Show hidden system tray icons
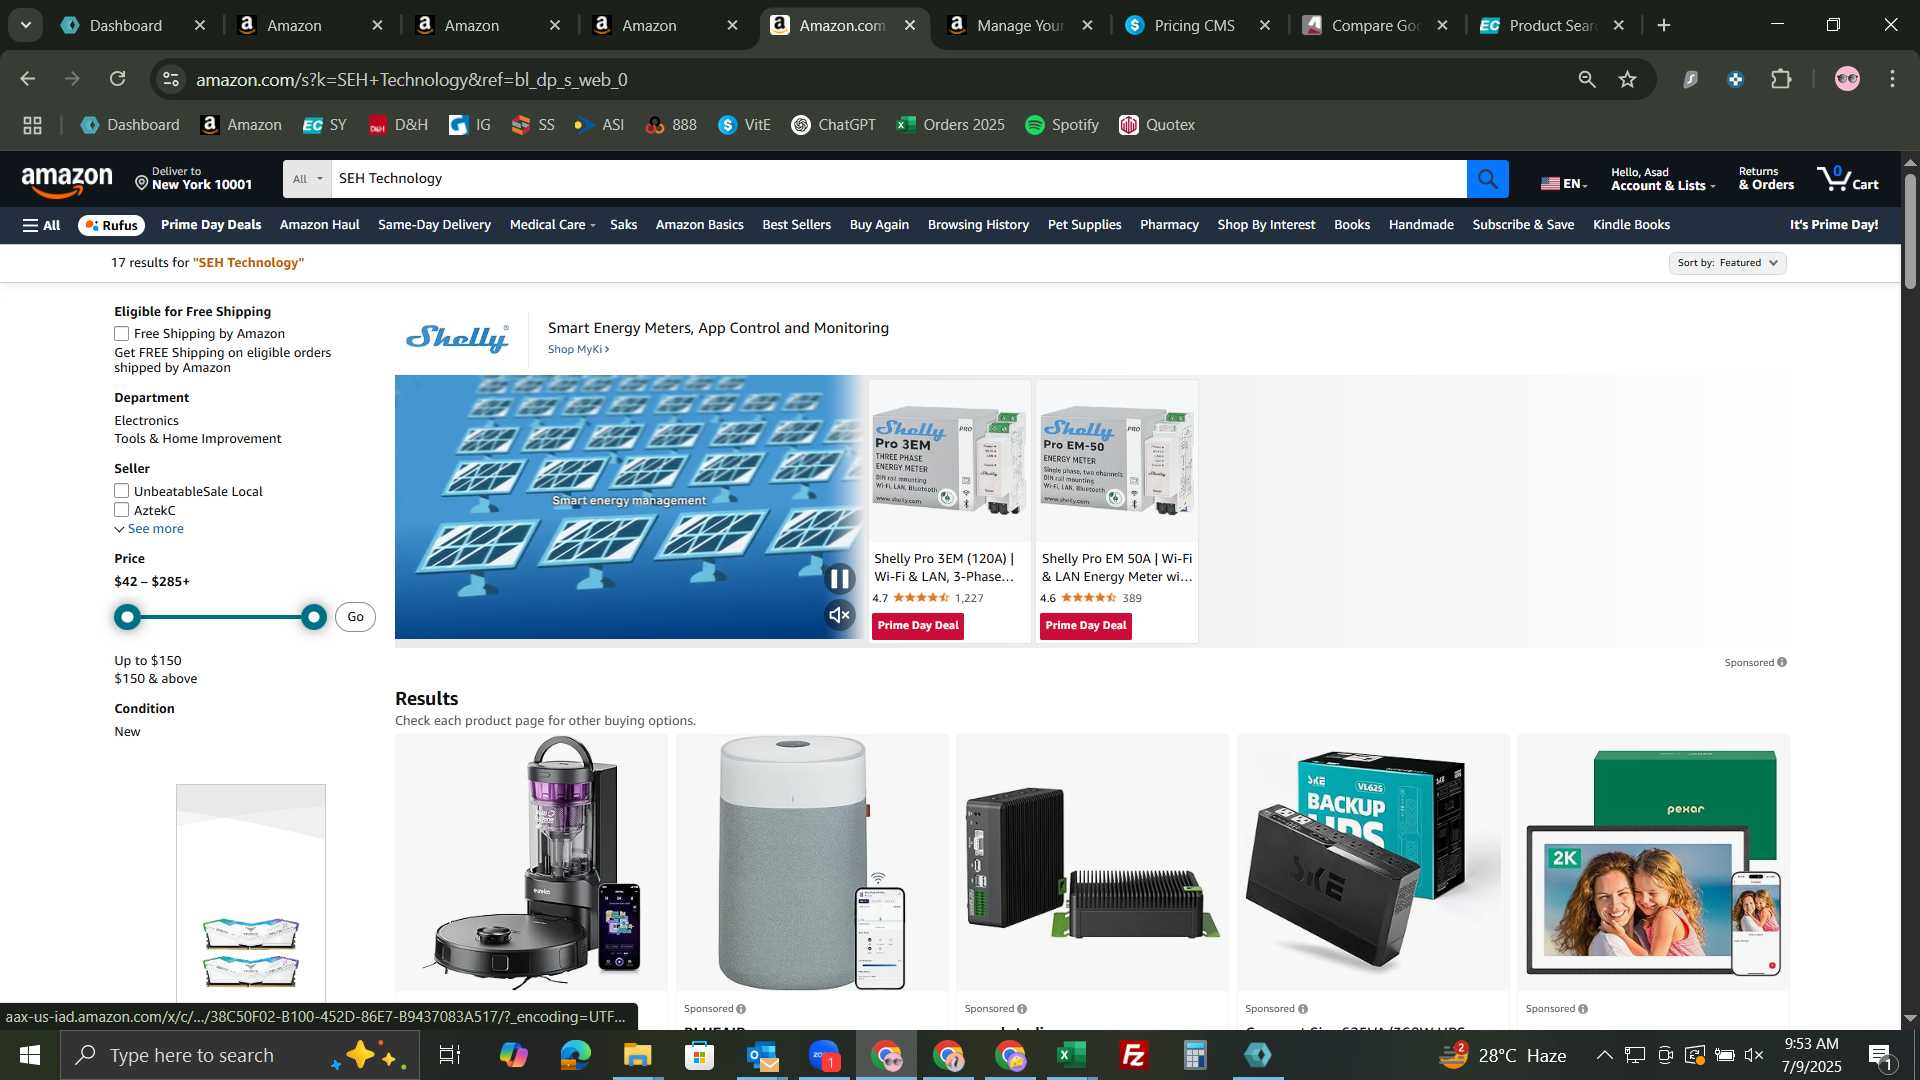 pos(1603,1055)
